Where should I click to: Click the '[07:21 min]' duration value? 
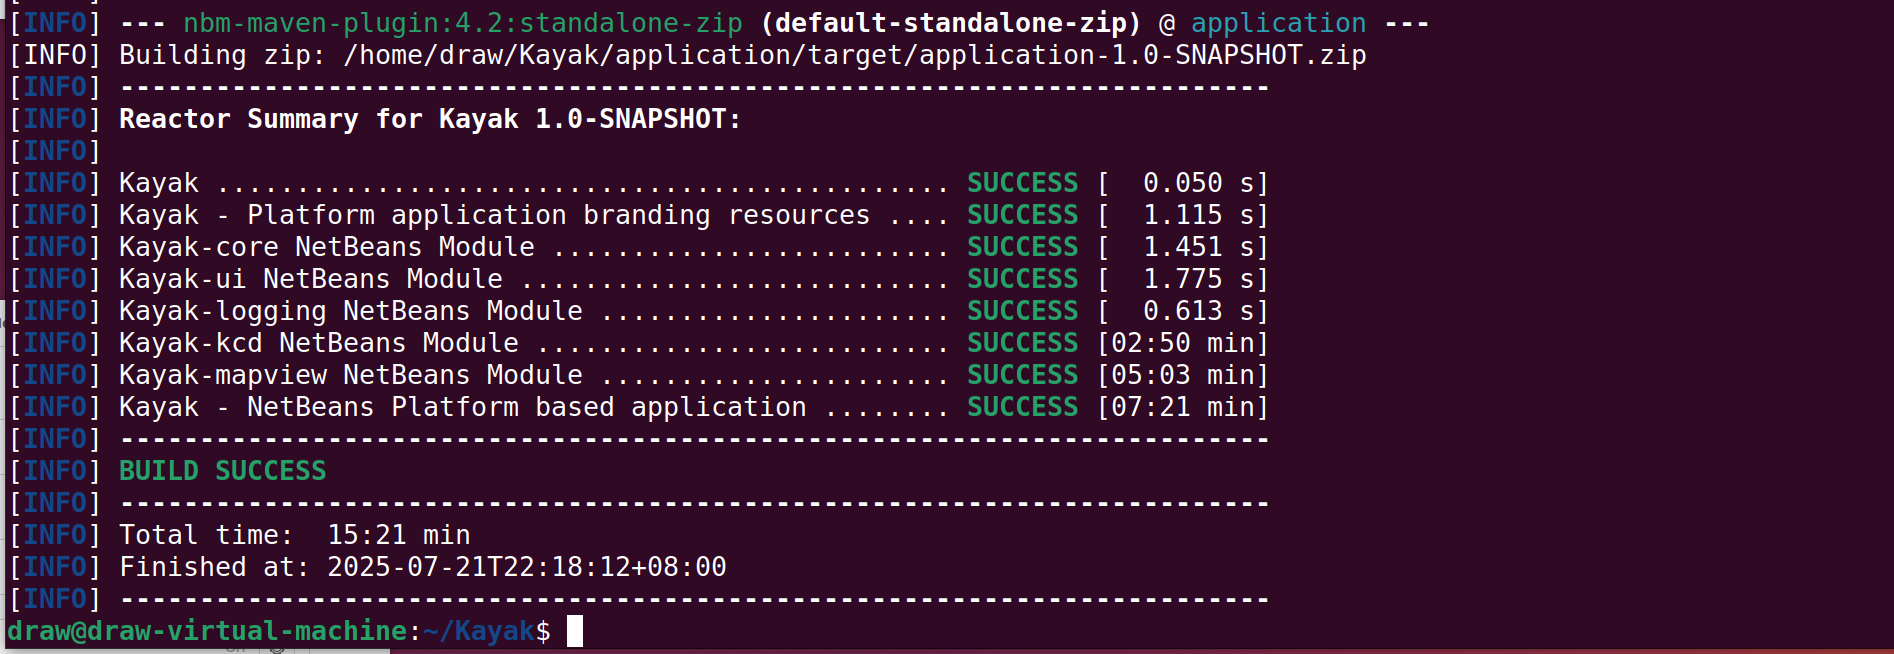coord(1183,407)
